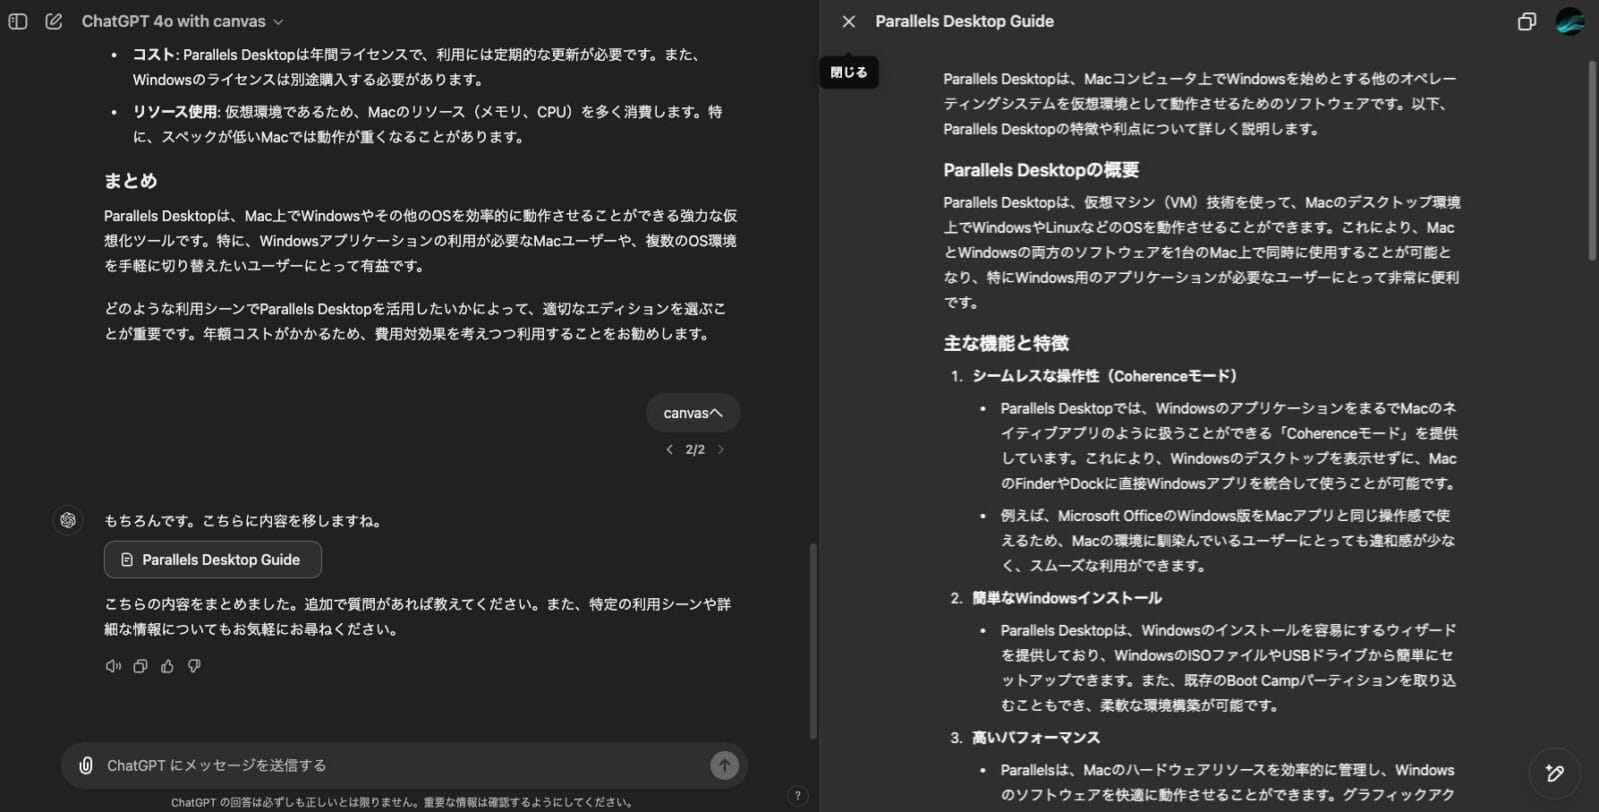Click the '主な機能と特徴' heading

(1006, 343)
